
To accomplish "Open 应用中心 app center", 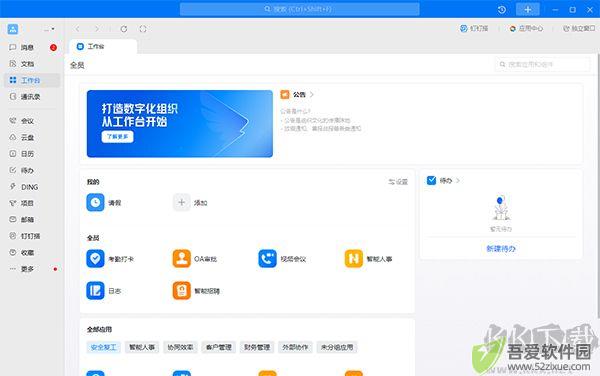I will click(x=526, y=29).
